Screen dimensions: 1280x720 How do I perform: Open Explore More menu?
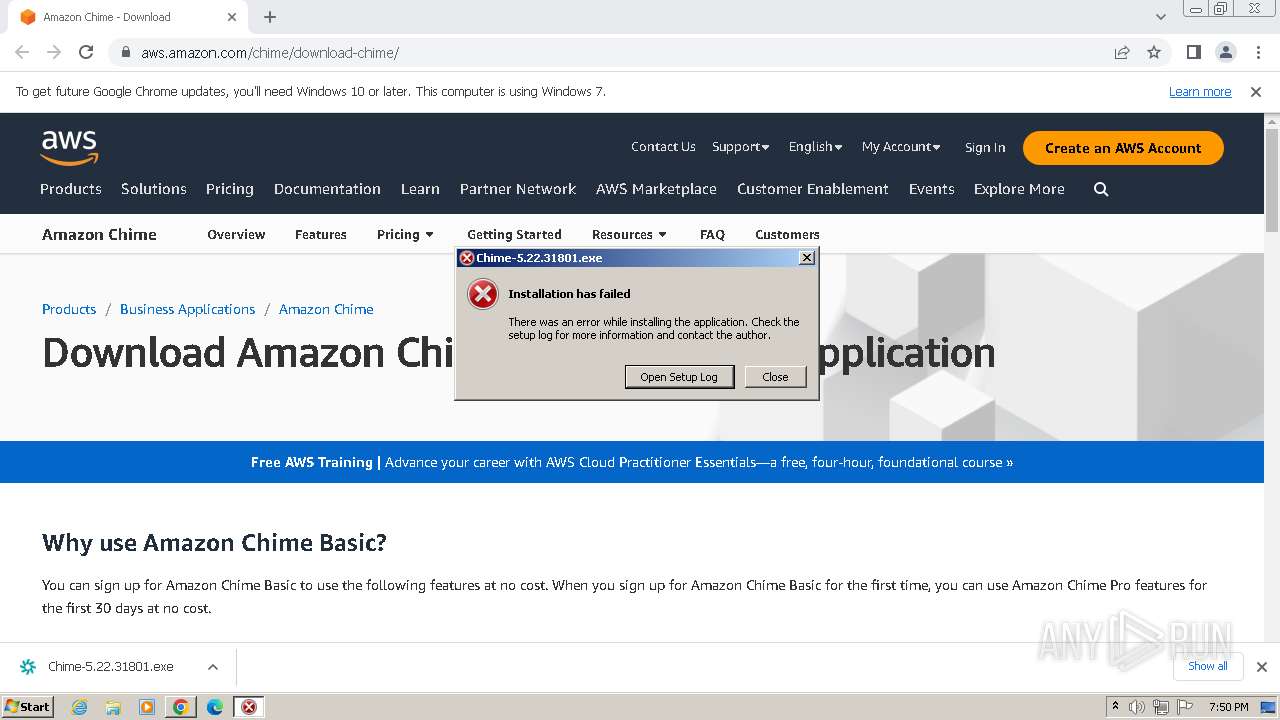point(1019,189)
